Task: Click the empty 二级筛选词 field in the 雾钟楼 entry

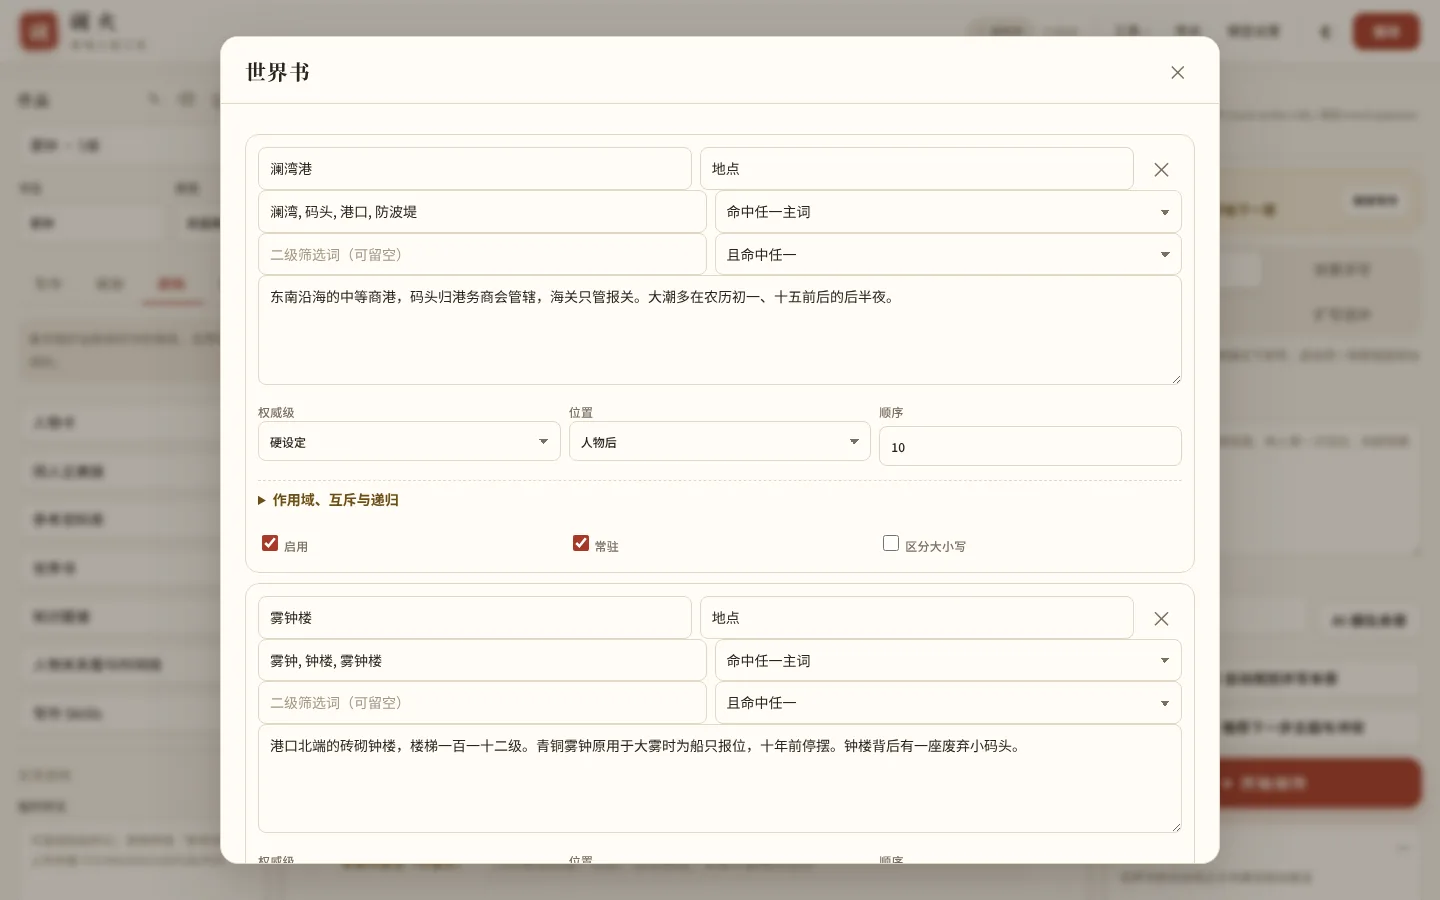Action: coord(482,703)
